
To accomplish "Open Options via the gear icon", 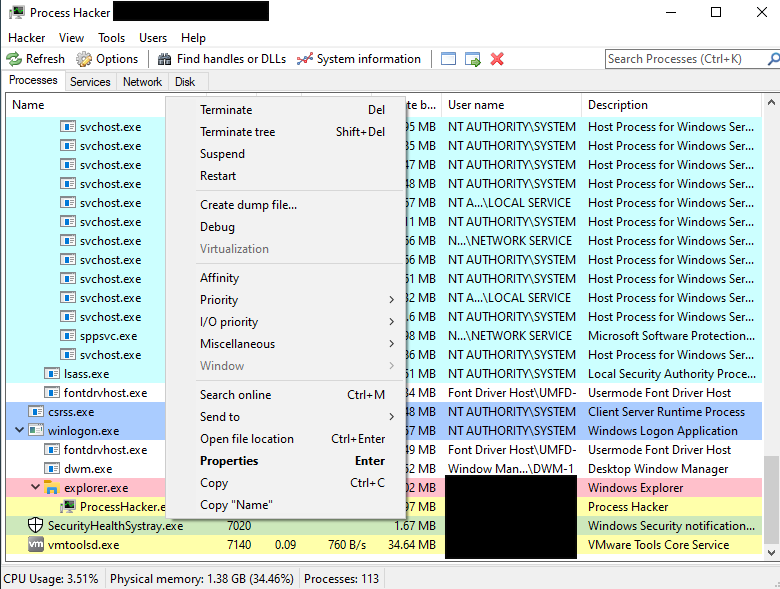I will 84,59.
